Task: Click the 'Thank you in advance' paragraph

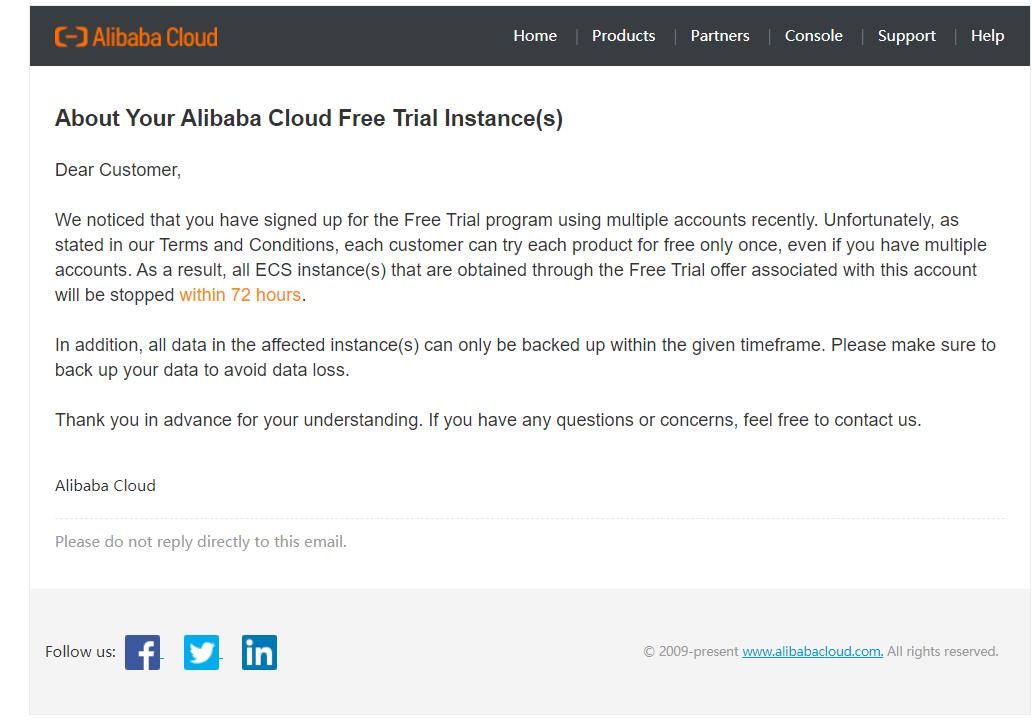Action: (488, 420)
